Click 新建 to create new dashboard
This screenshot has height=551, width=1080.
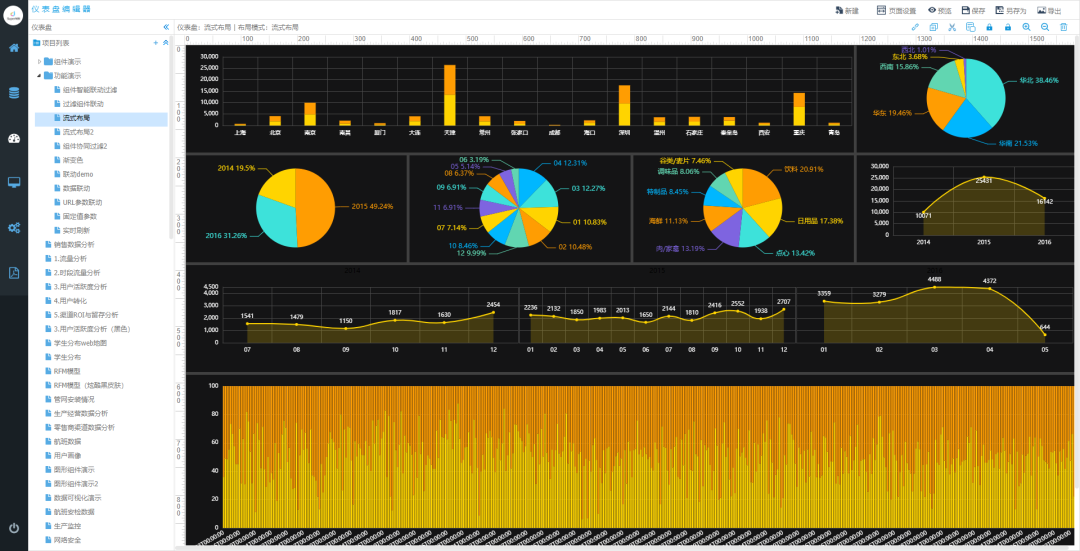pos(847,10)
